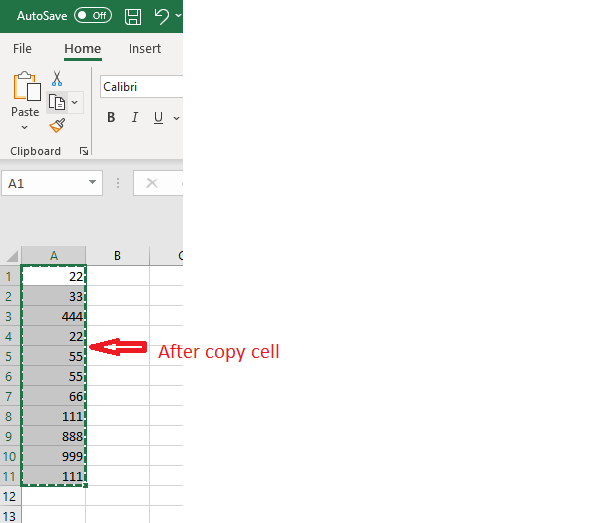This screenshot has width=601, height=523.
Task: Switch to the Insert tab
Action: (x=145, y=49)
